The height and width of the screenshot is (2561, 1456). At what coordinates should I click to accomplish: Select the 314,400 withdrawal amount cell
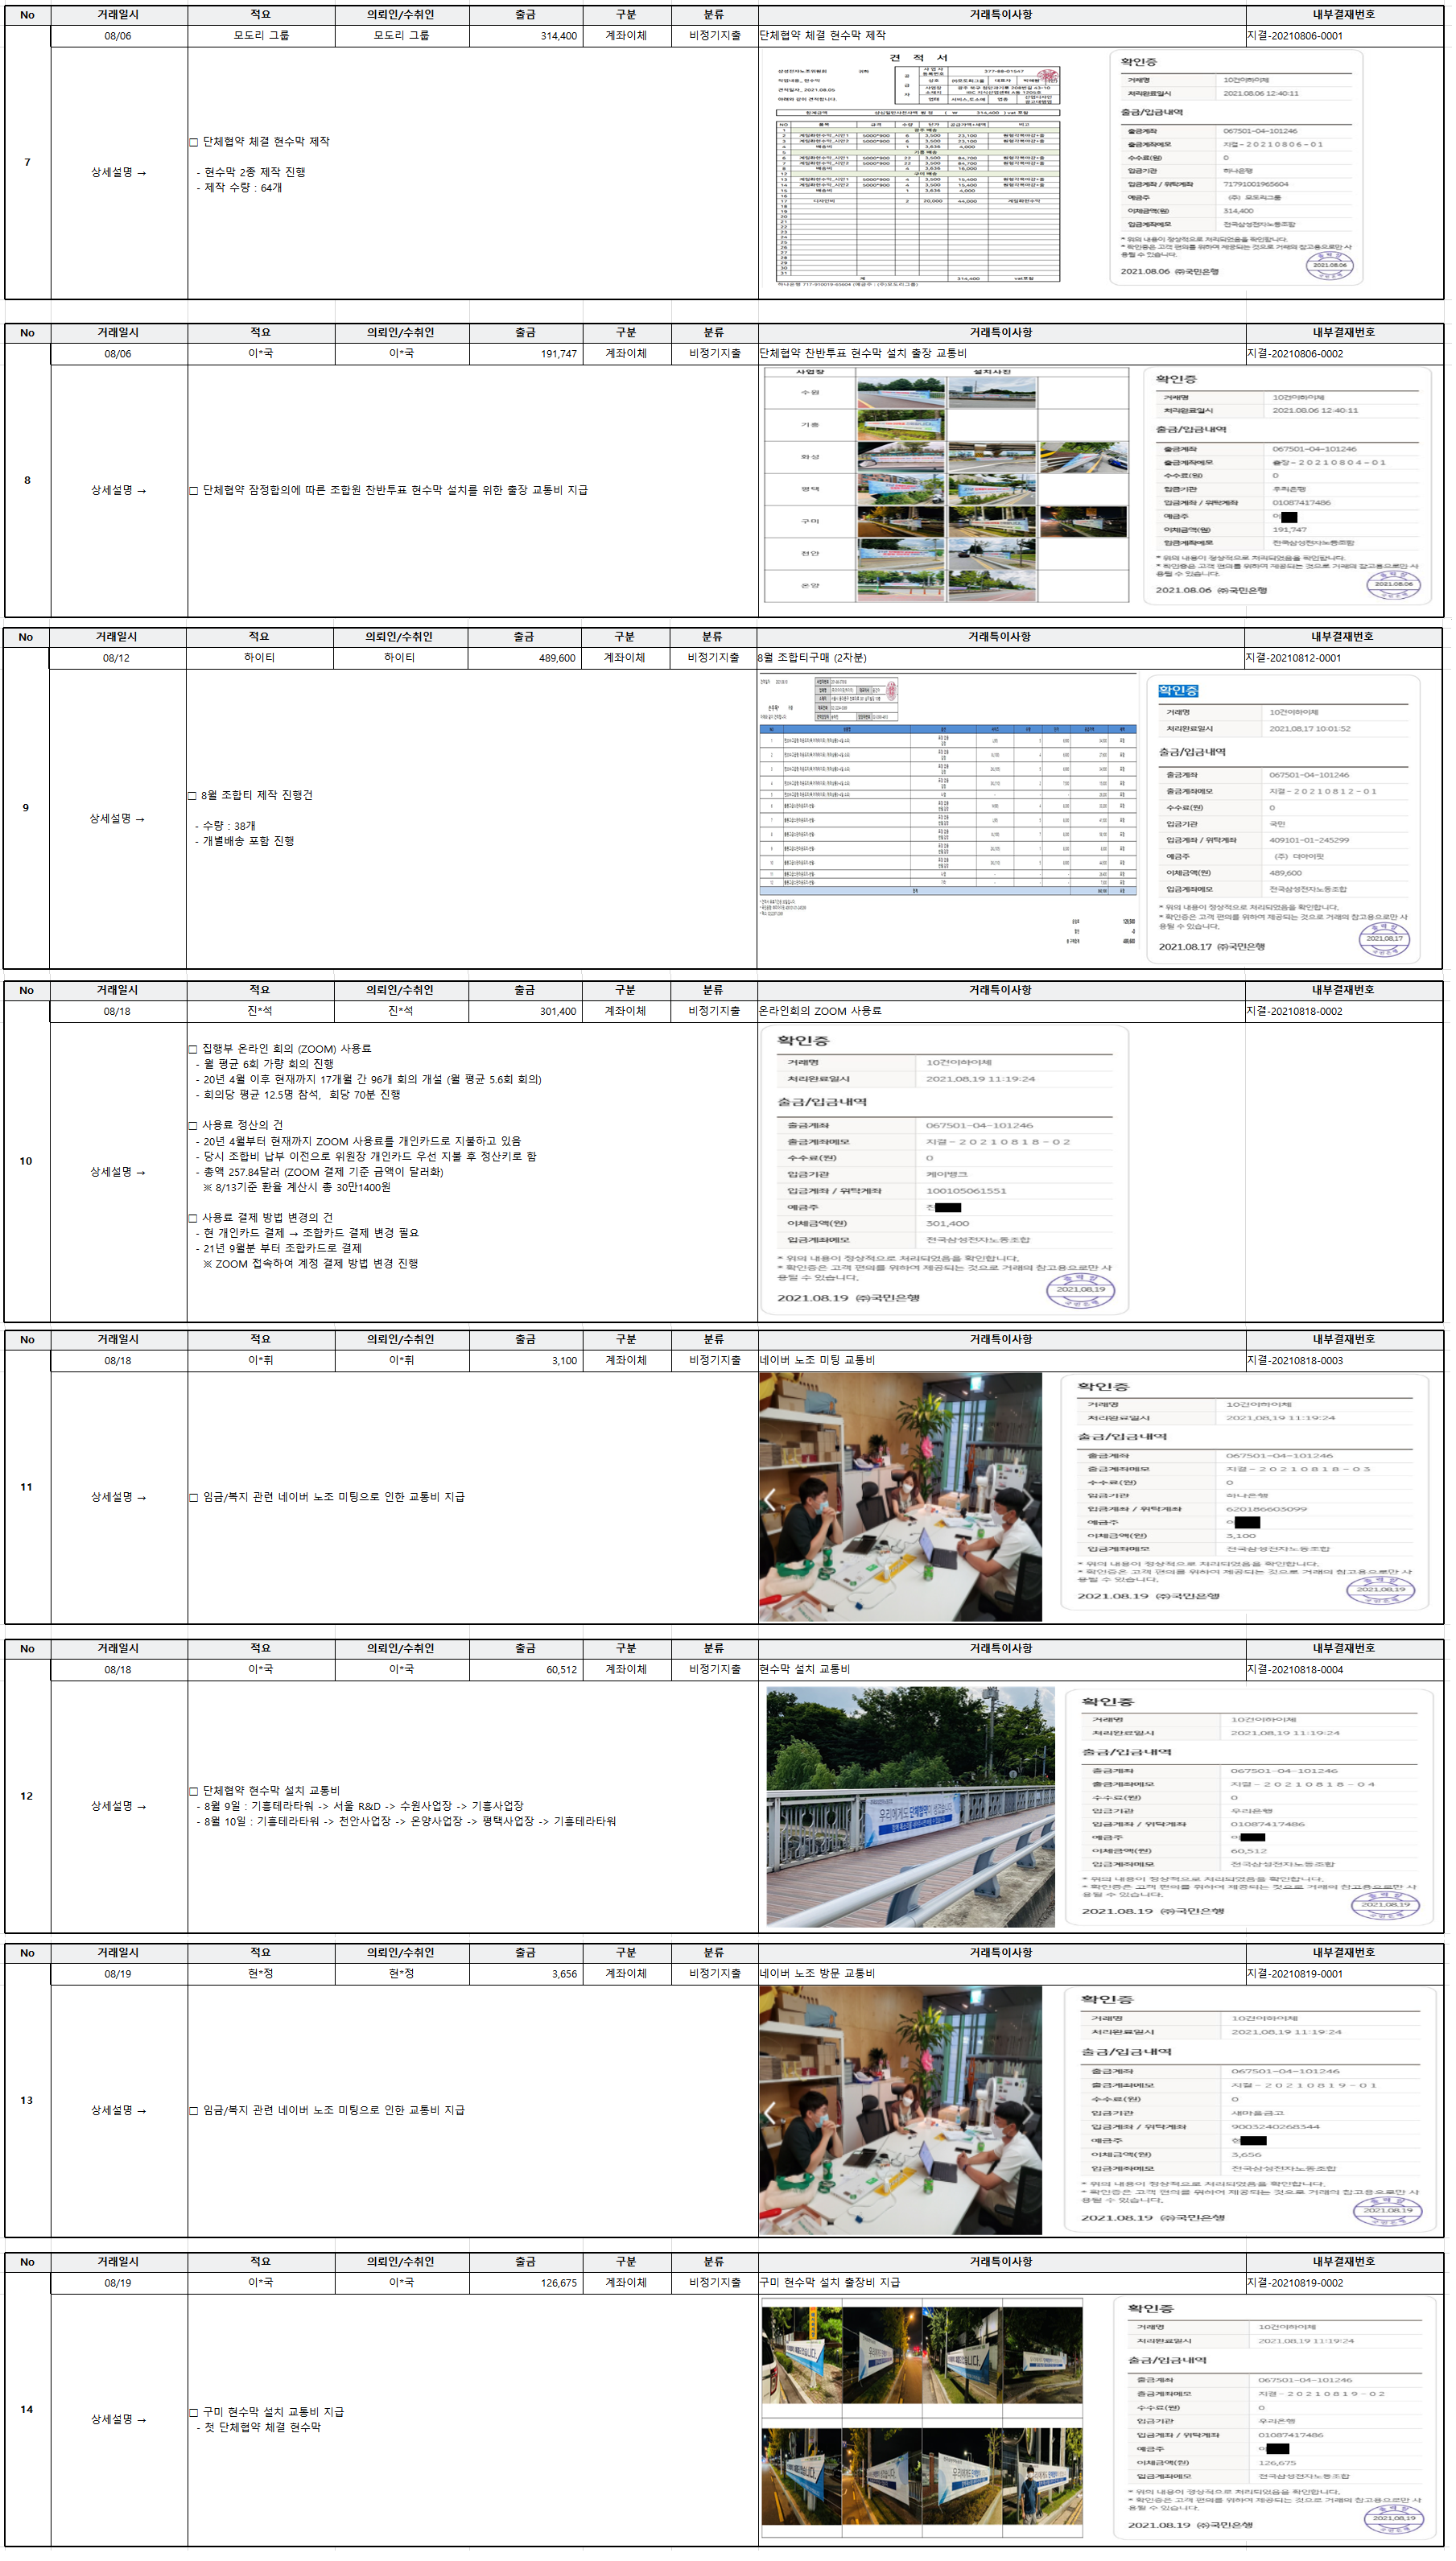click(x=525, y=36)
